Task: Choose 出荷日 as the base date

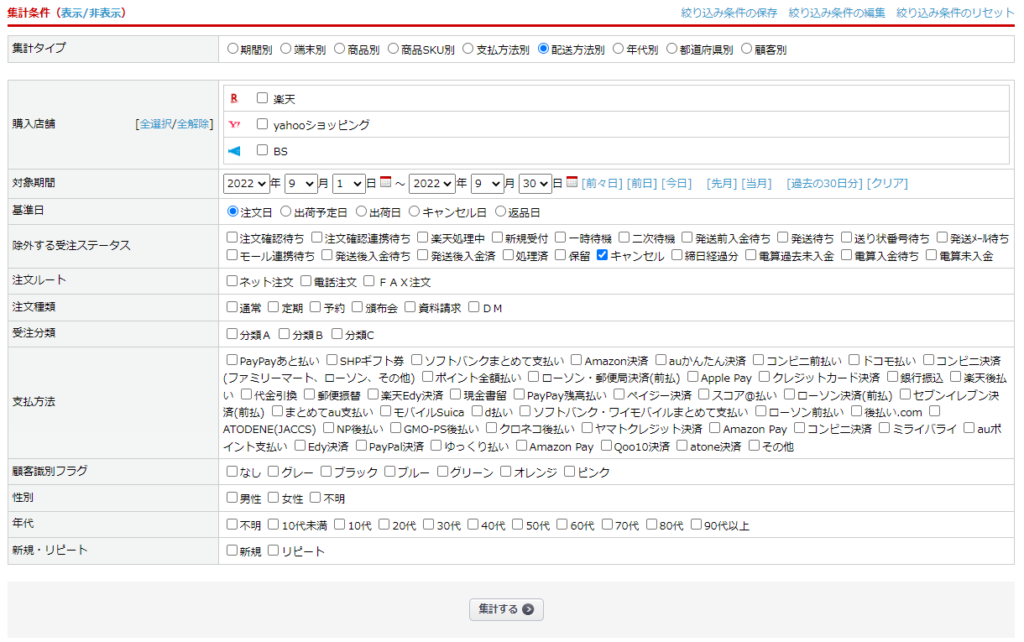Action: (362, 212)
